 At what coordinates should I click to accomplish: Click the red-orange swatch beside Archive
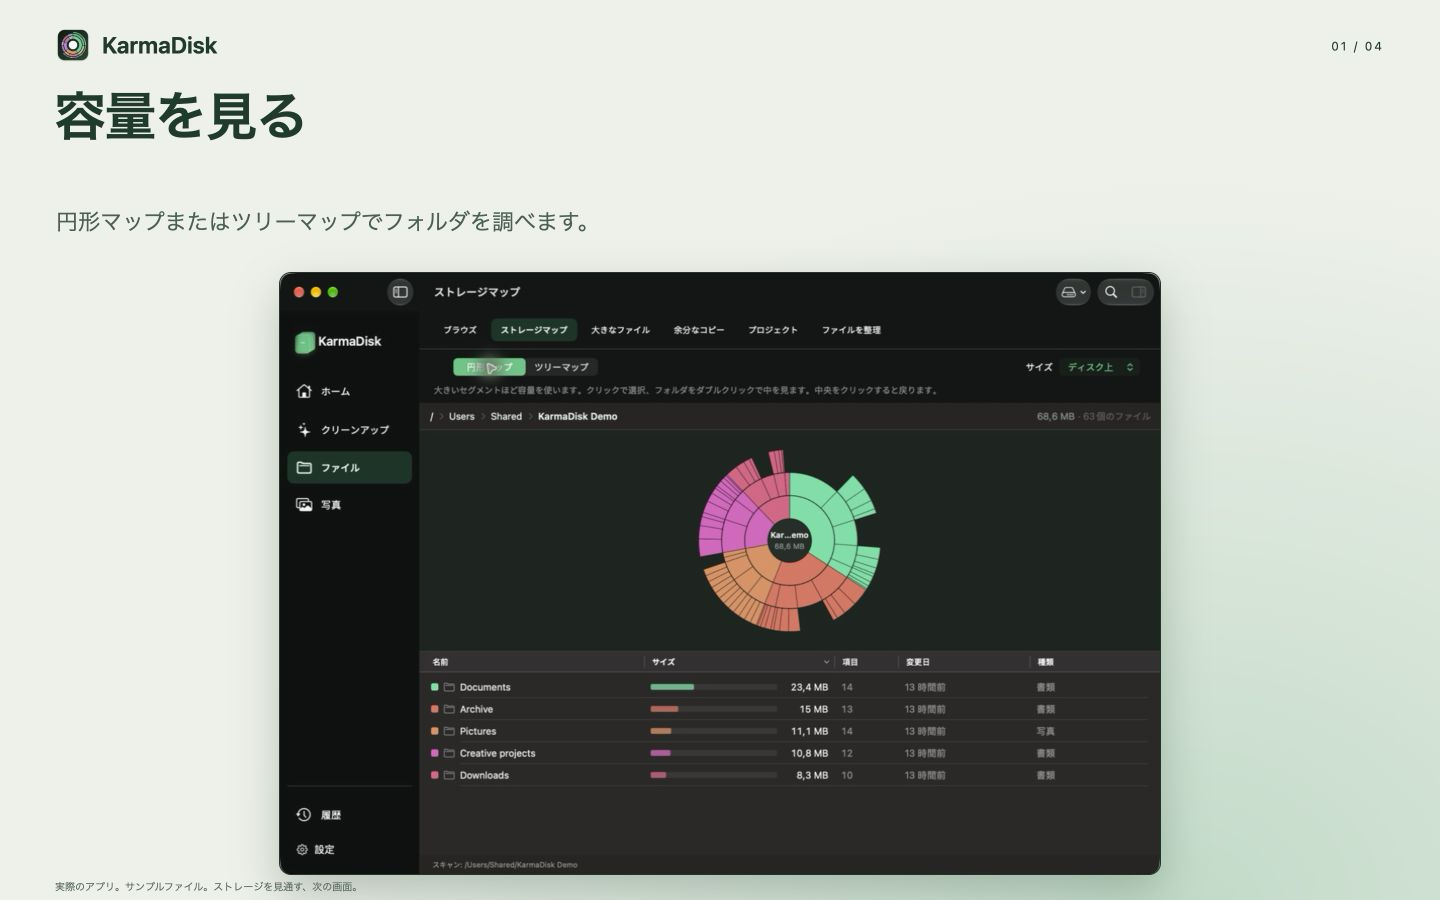435,709
